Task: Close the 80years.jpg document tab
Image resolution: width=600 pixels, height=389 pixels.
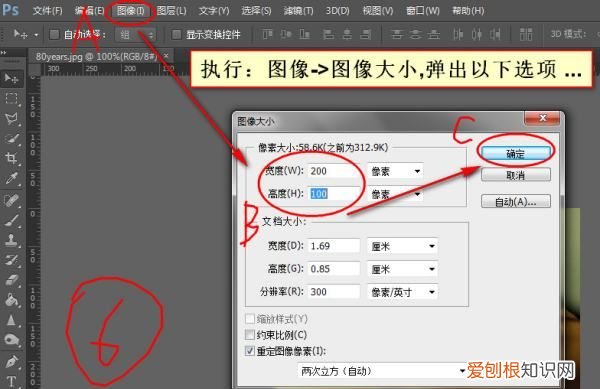Action: pyautogui.click(x=166, y=56)
